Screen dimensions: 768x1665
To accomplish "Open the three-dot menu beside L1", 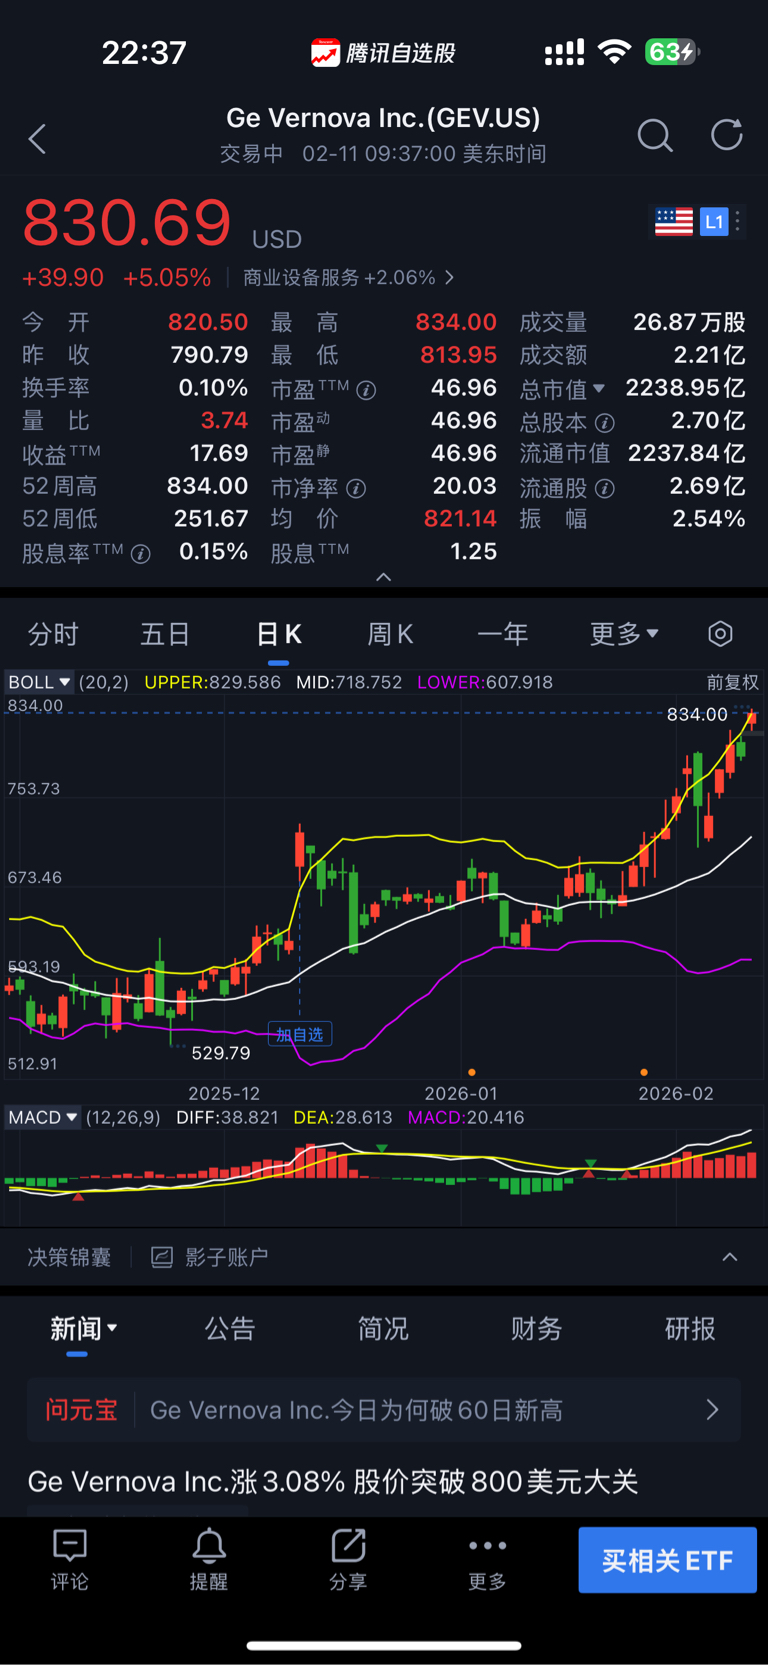I will 738,221.
